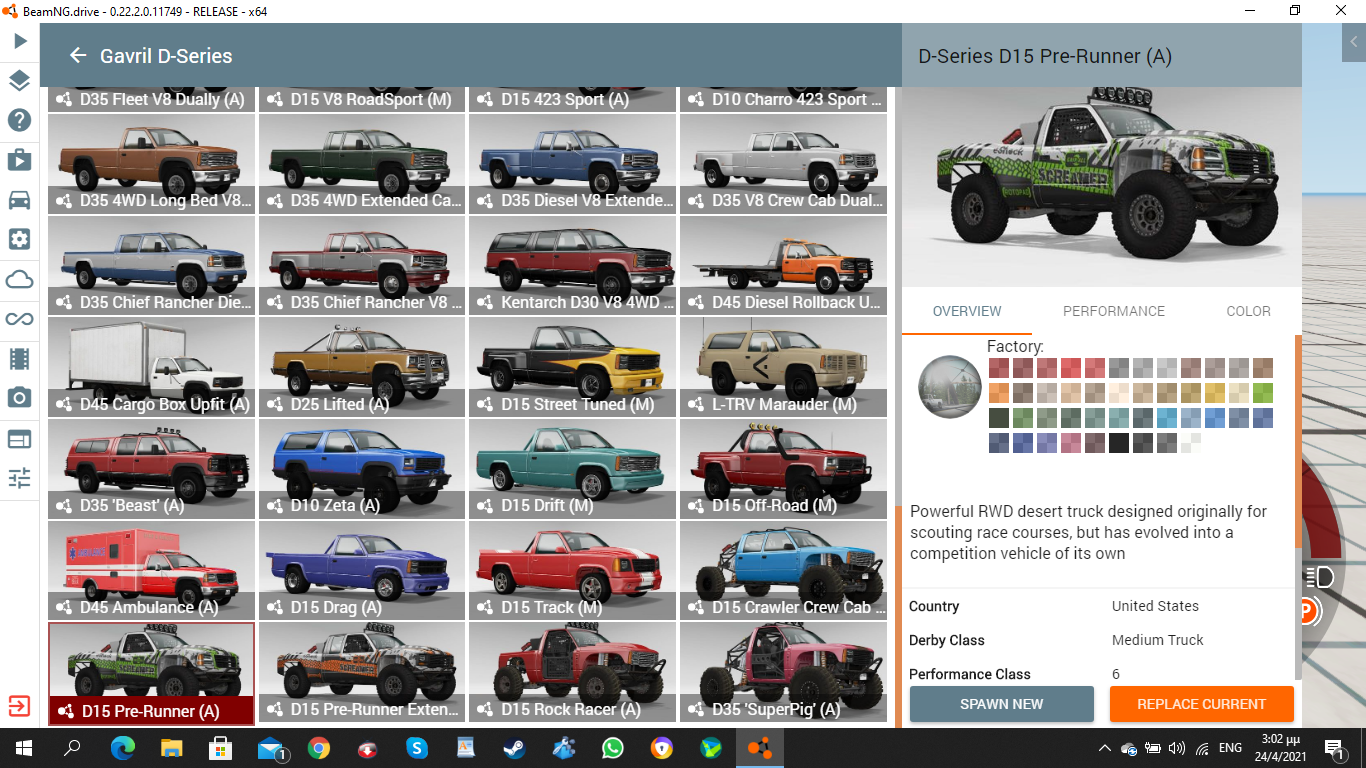Expand hidden system tray icons chevron
The width and height of the screenshot is (1366, 768).
point(1105,747)
